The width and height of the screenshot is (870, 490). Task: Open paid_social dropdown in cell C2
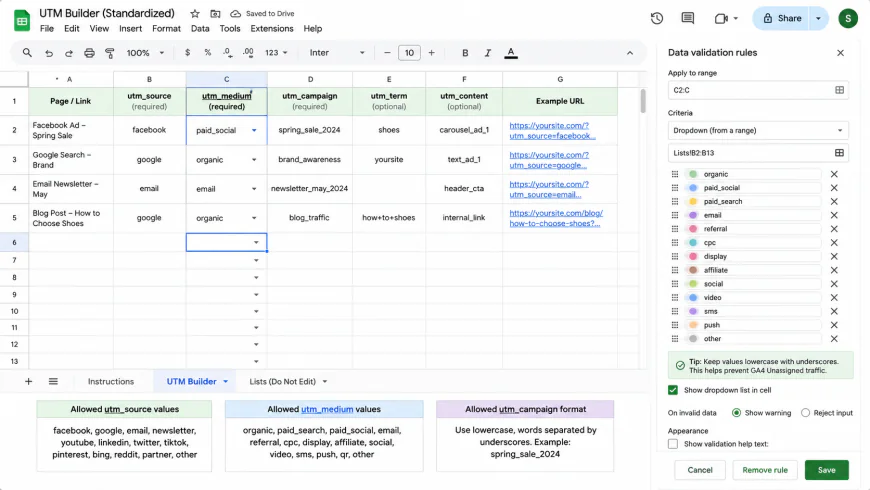point(254,130)
